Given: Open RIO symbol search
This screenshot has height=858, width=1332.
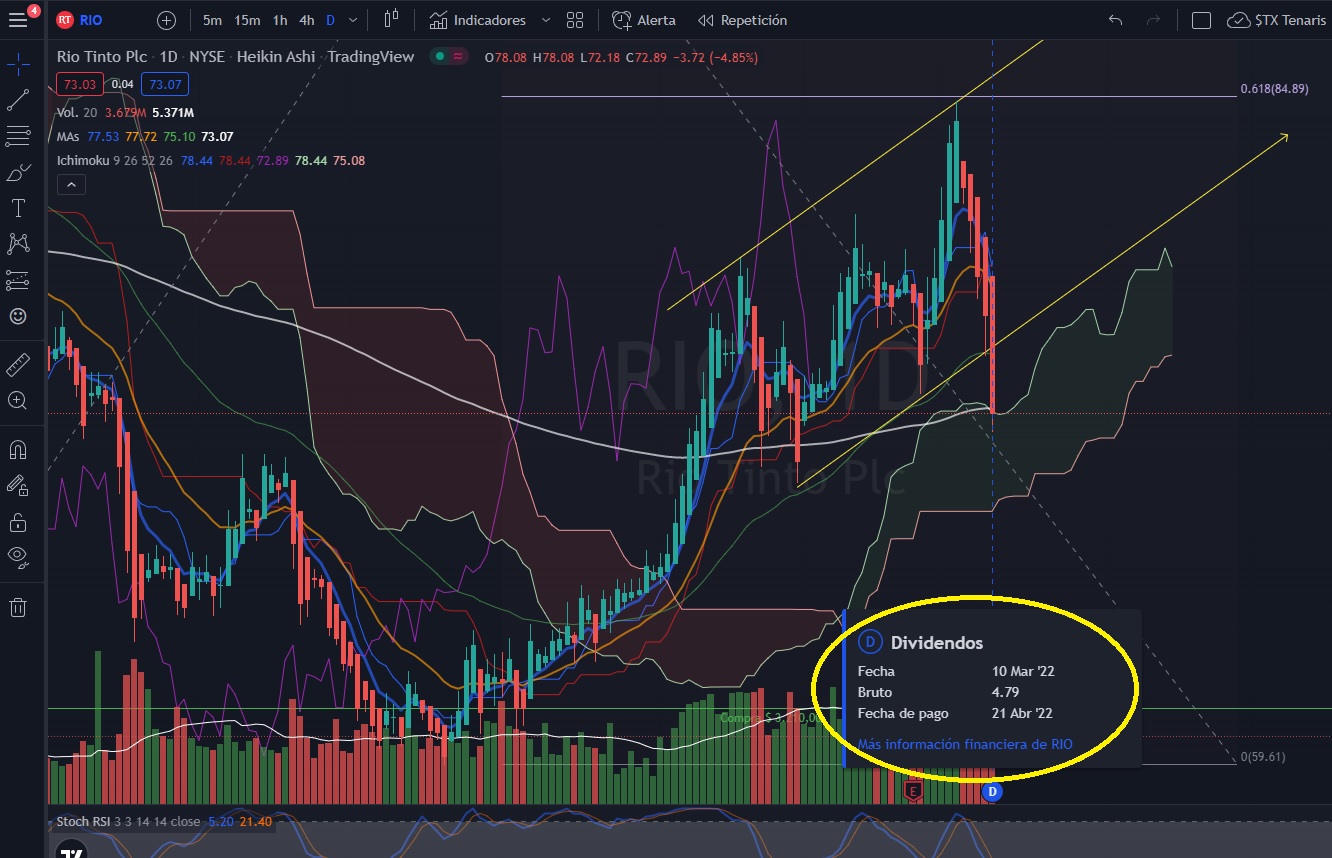Looking at the screenshot, I should pyautogui.click(x=82, y=20).
